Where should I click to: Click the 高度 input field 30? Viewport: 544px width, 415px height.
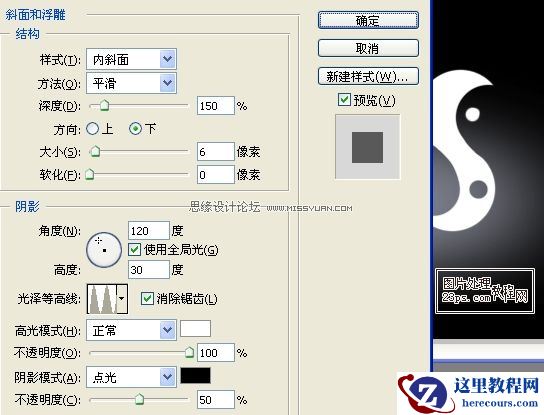click(149, 270)
